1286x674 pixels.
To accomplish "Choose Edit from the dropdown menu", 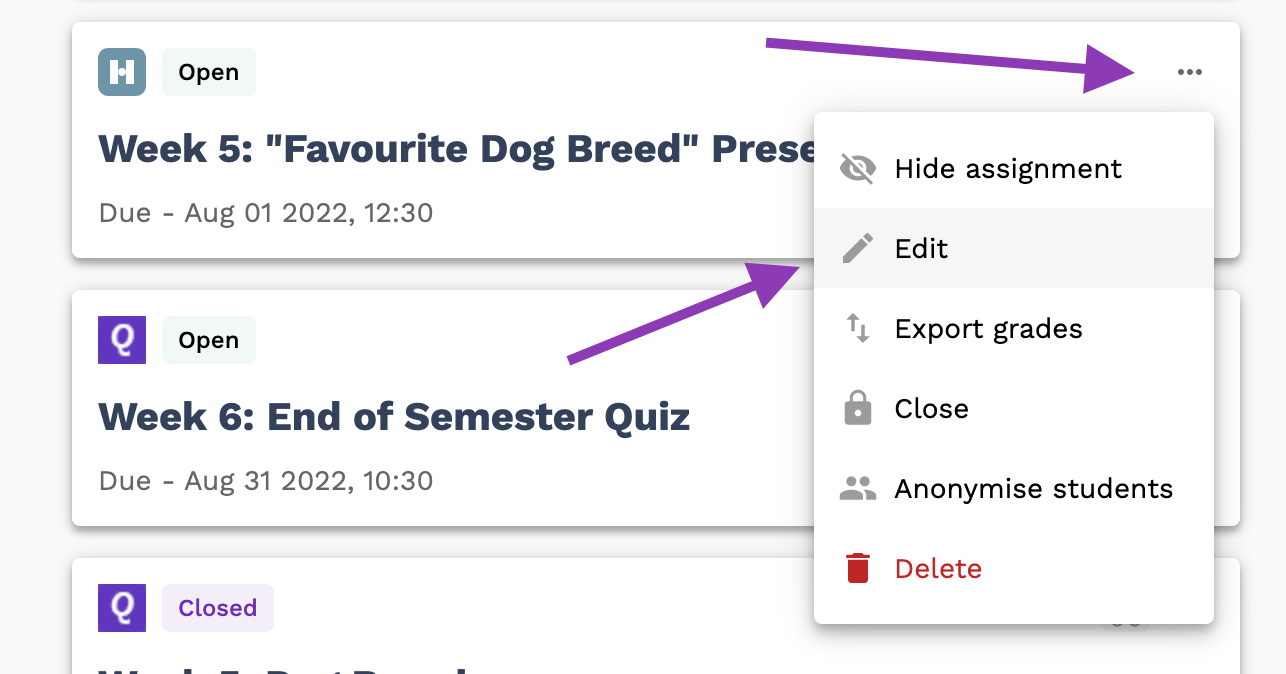I will (1014, 248).
